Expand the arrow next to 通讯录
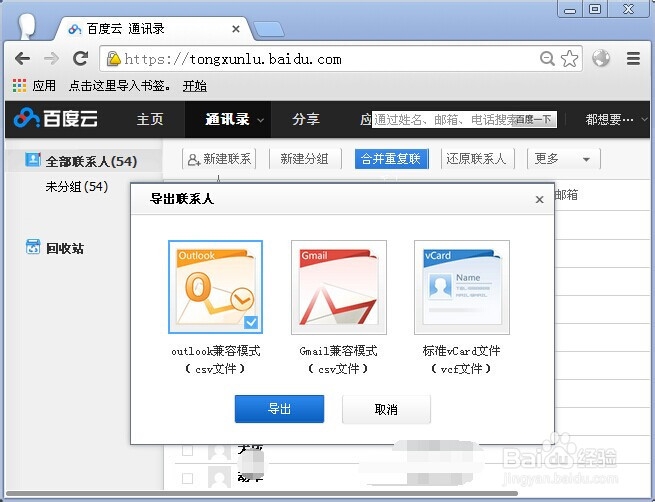 260,120
